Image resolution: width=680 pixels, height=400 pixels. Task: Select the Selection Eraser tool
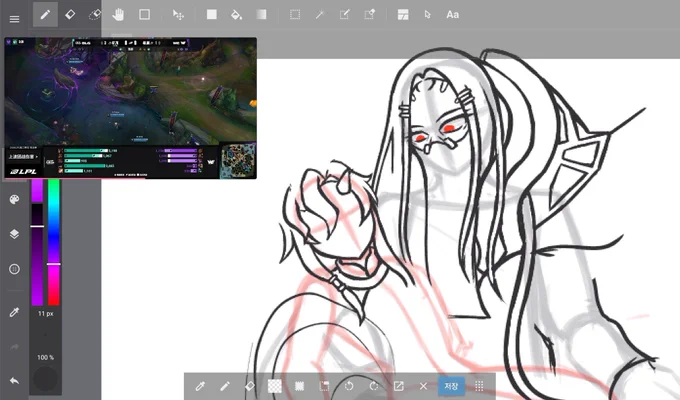coord(369,15)
